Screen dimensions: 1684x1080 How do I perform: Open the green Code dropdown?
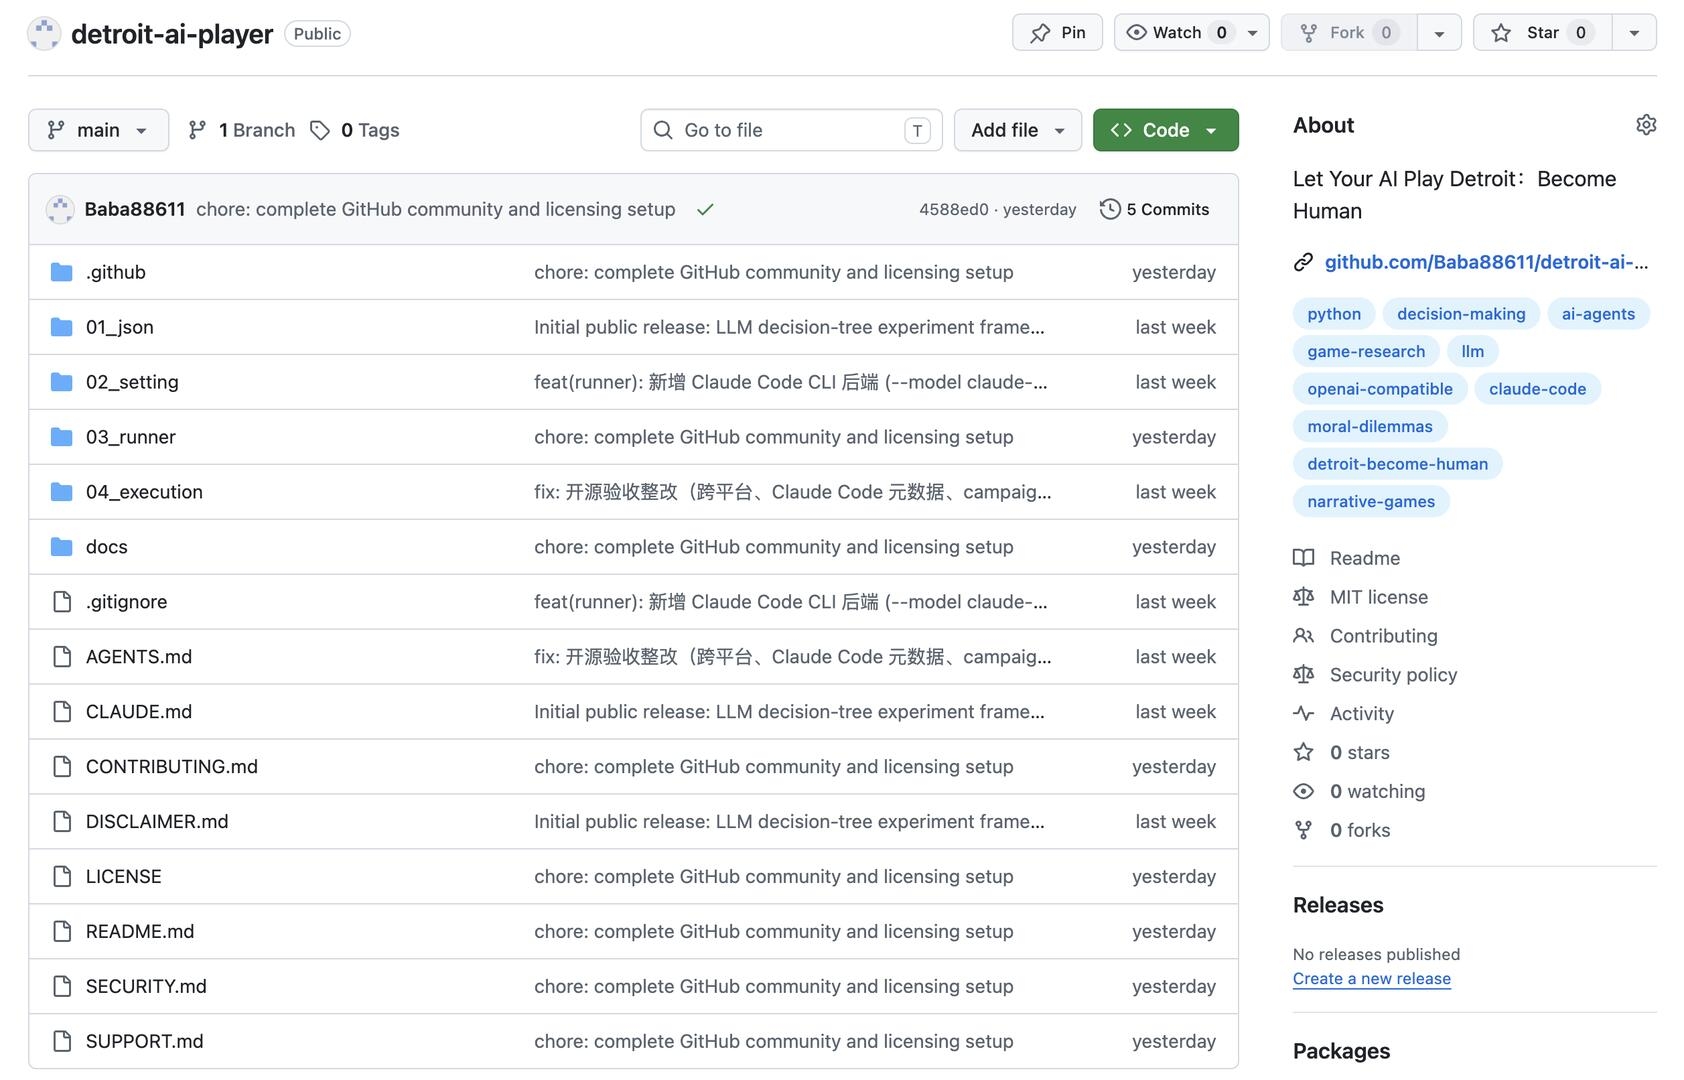[x=1166, y=130]
